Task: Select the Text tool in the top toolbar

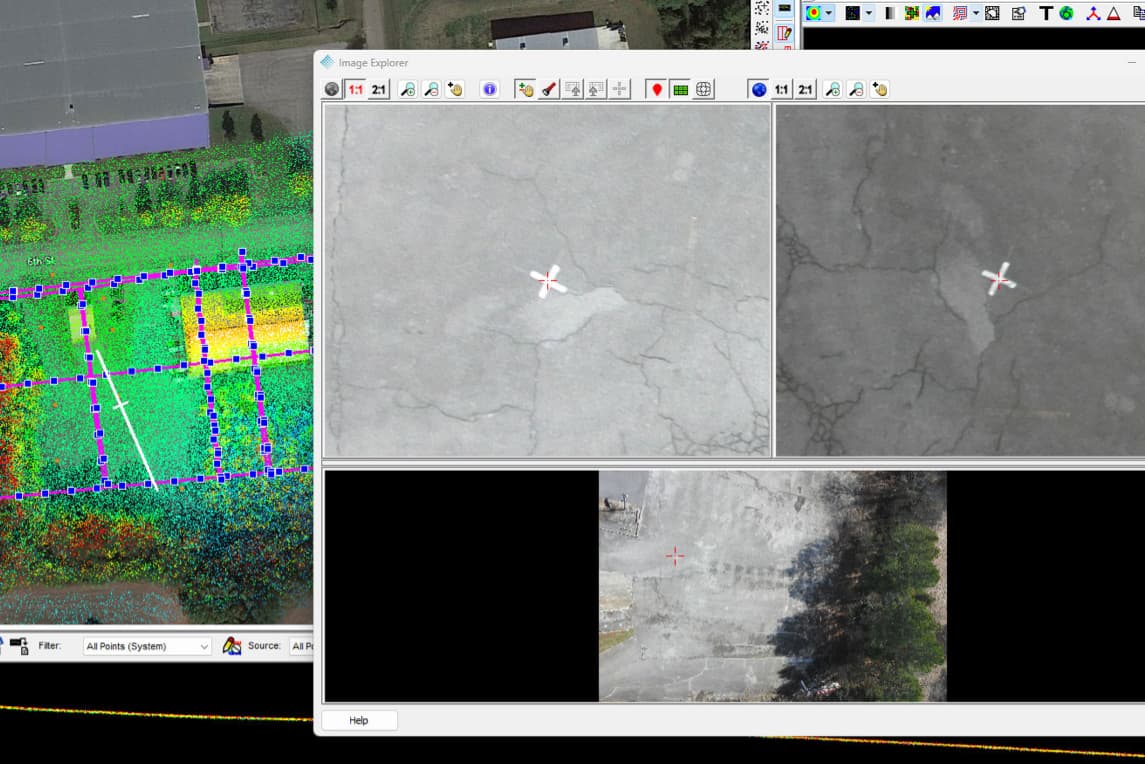Action: [1047, 12]
